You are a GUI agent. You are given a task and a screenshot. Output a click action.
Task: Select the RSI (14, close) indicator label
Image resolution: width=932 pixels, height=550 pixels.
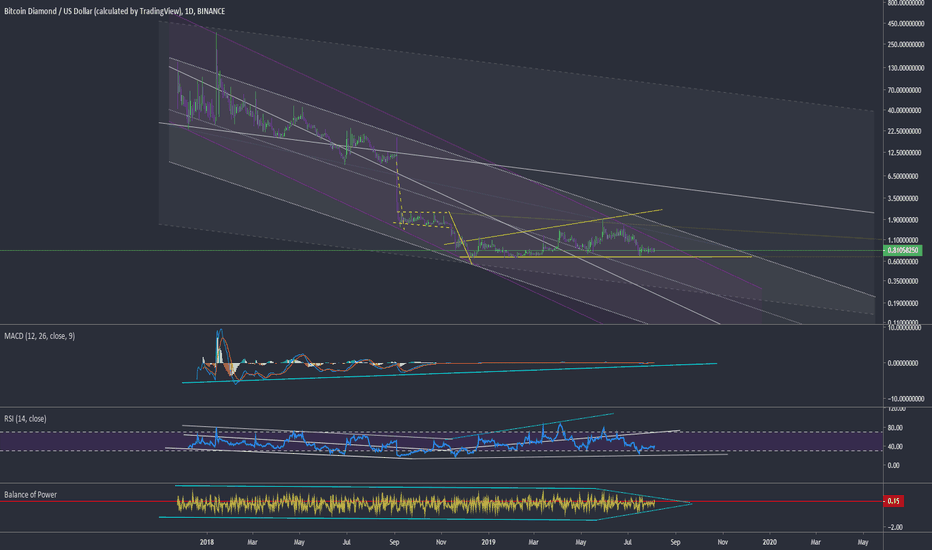click(x=25, y=419)
